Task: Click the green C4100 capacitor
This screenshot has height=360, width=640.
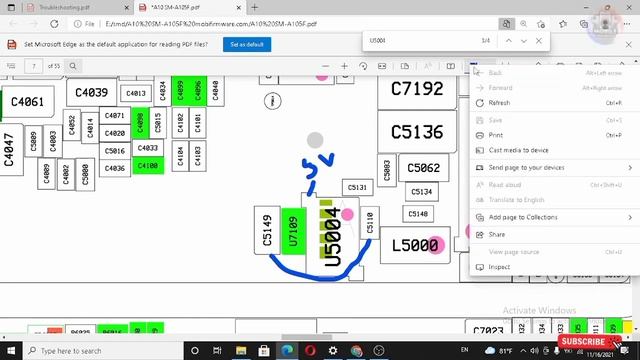Action: [x=148, y=166]
